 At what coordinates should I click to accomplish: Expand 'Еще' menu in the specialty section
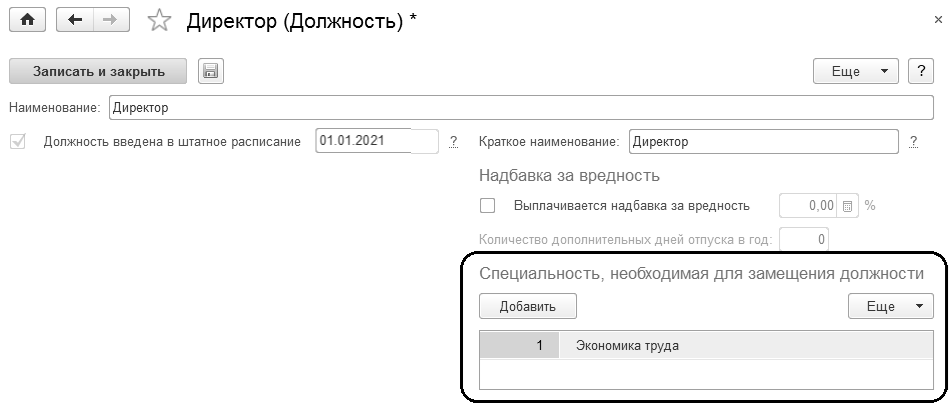889,307
